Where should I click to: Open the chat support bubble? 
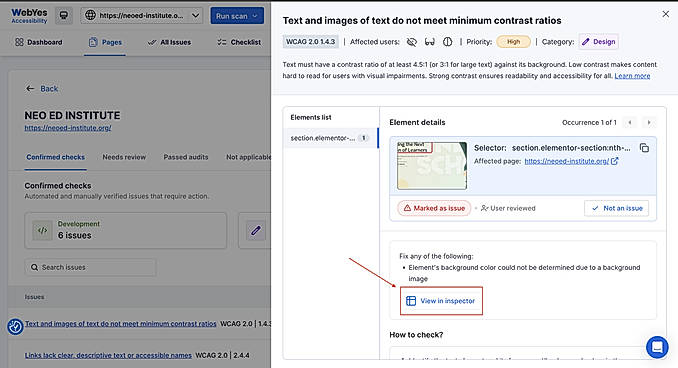click(657, 347)
